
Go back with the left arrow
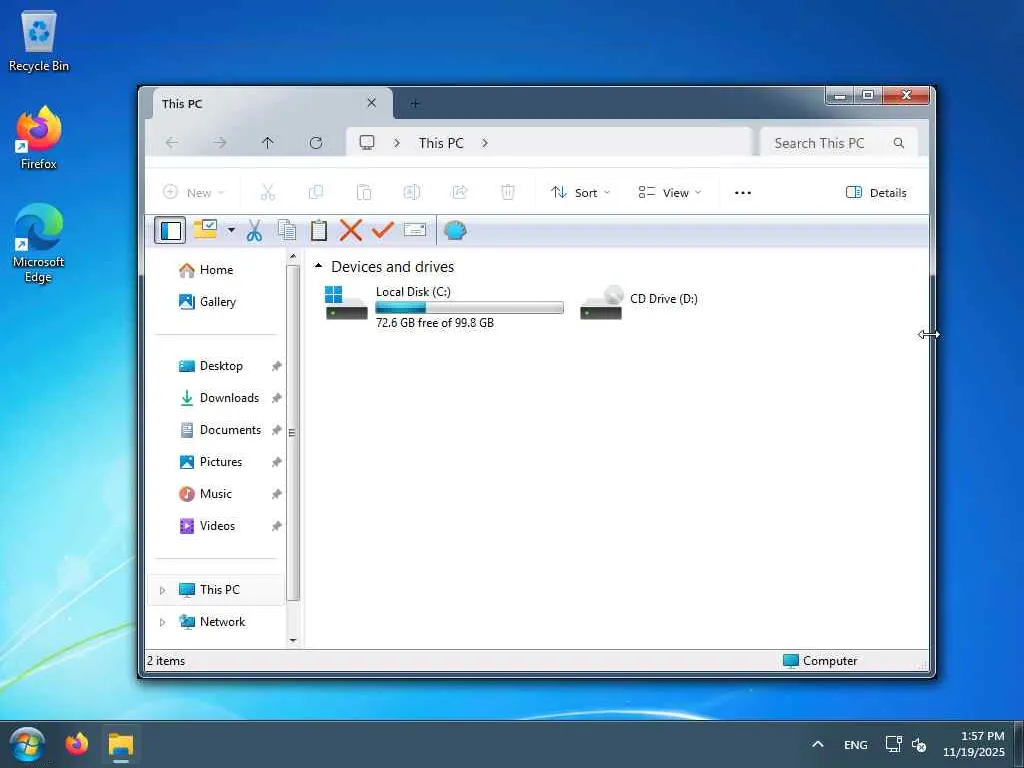click(x=172, y=143)
